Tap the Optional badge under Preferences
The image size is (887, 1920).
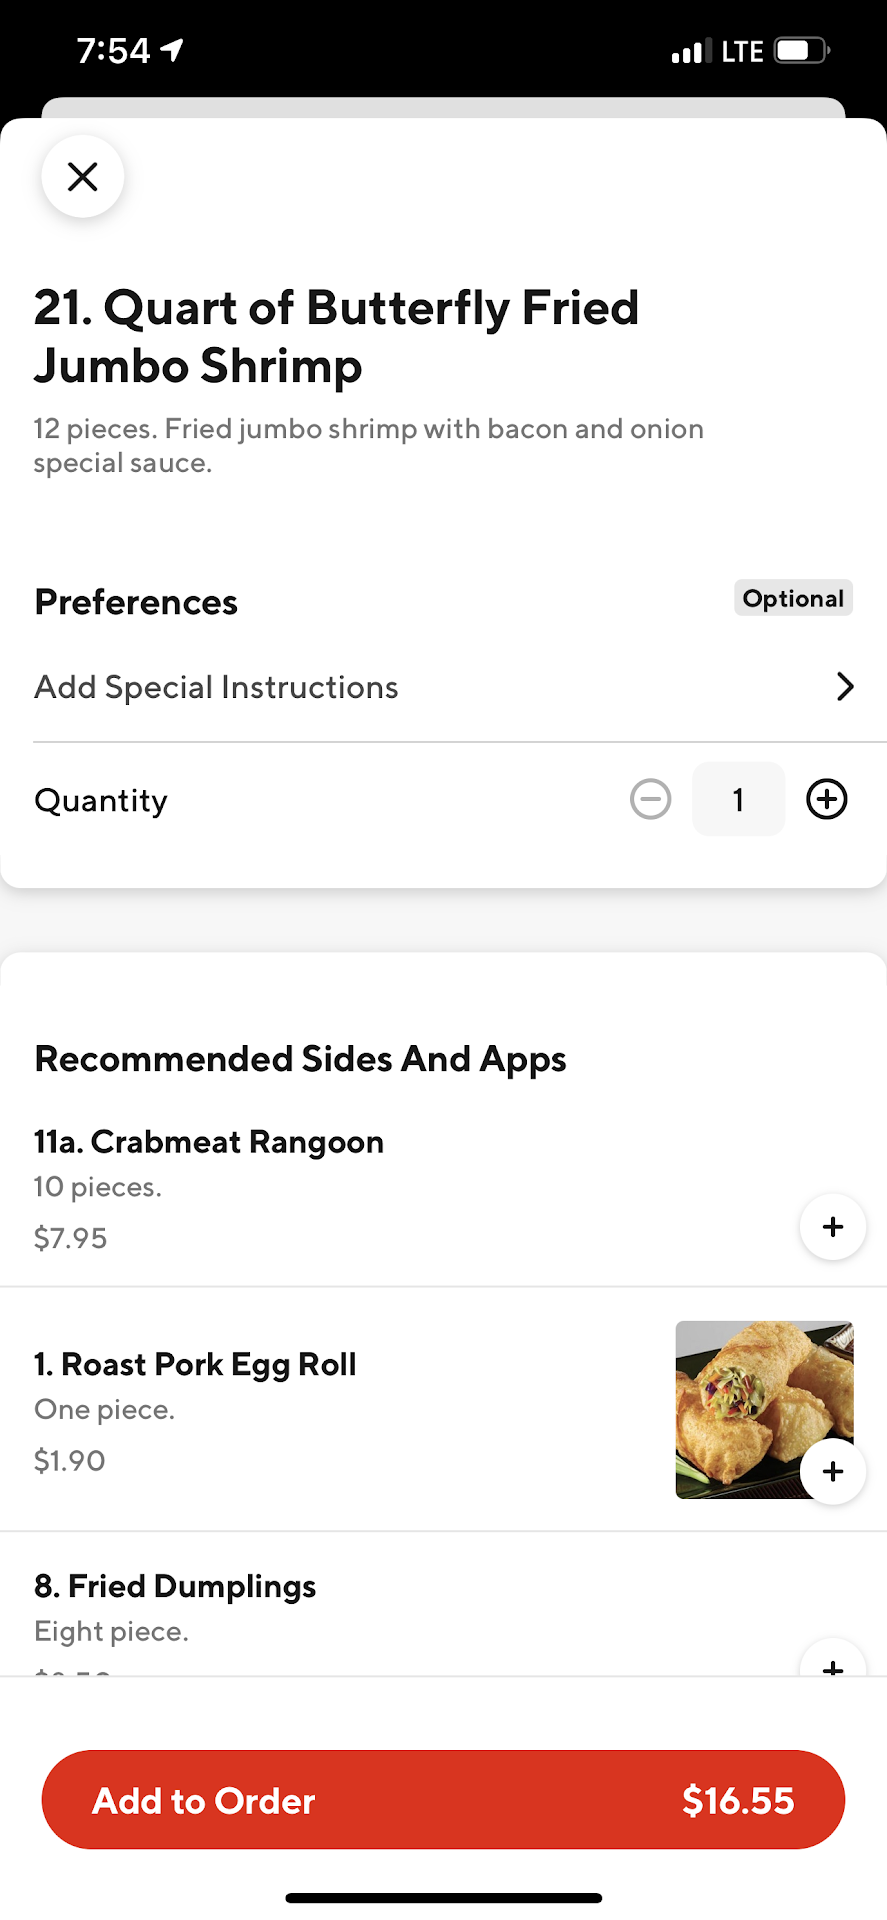pos(793,598)
